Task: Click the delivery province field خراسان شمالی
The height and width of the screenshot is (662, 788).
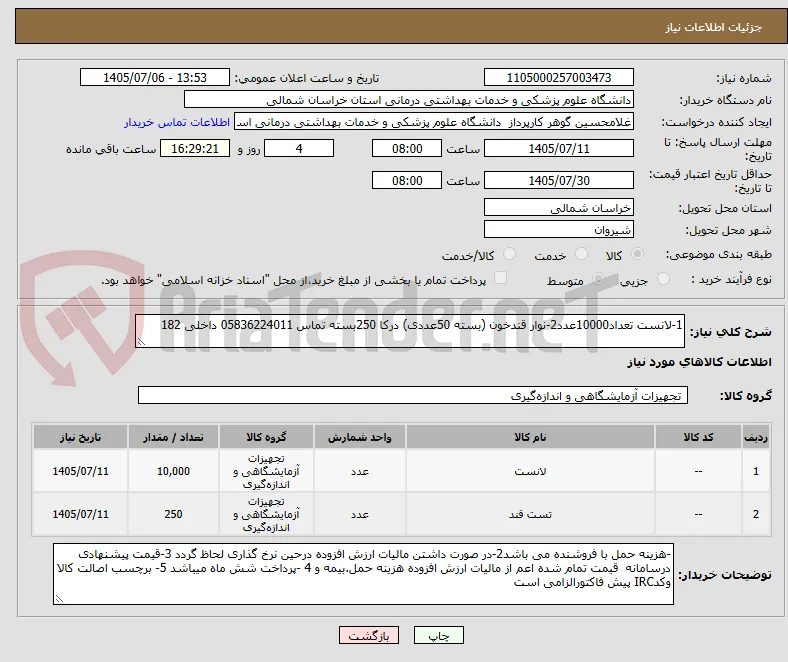Action: [559, 208]
